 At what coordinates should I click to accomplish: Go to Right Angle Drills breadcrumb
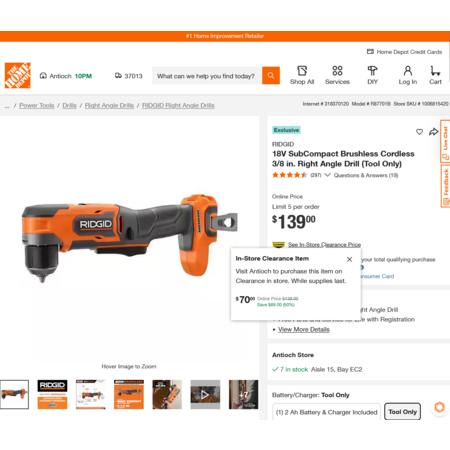pos(109,105)
